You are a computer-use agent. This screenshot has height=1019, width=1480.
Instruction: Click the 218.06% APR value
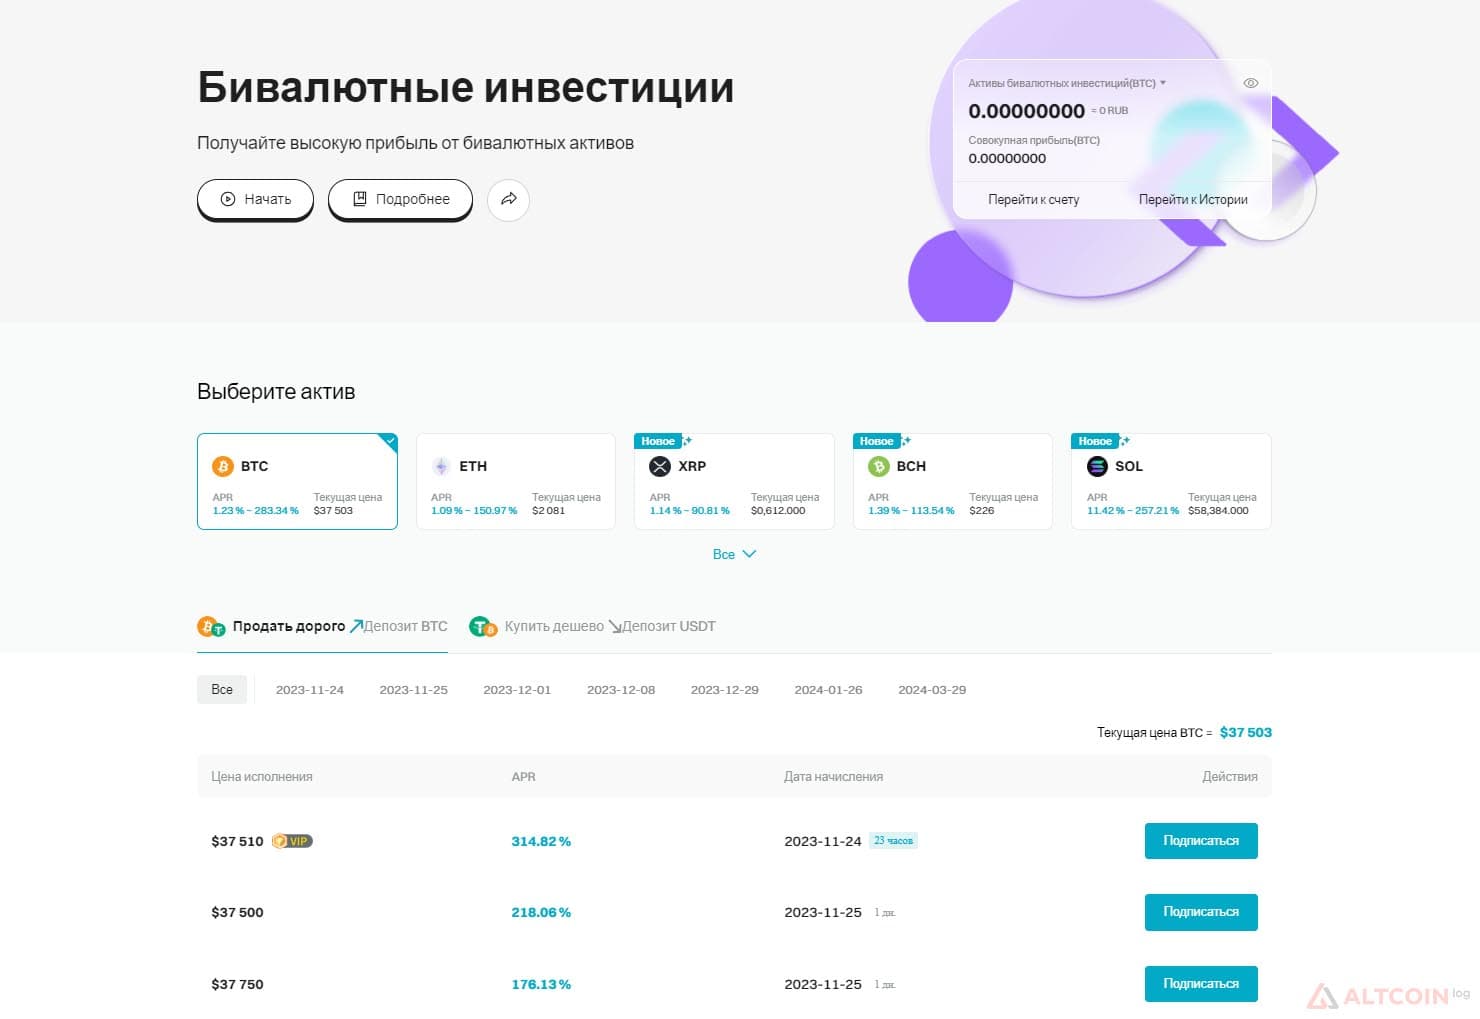[541, 913]
